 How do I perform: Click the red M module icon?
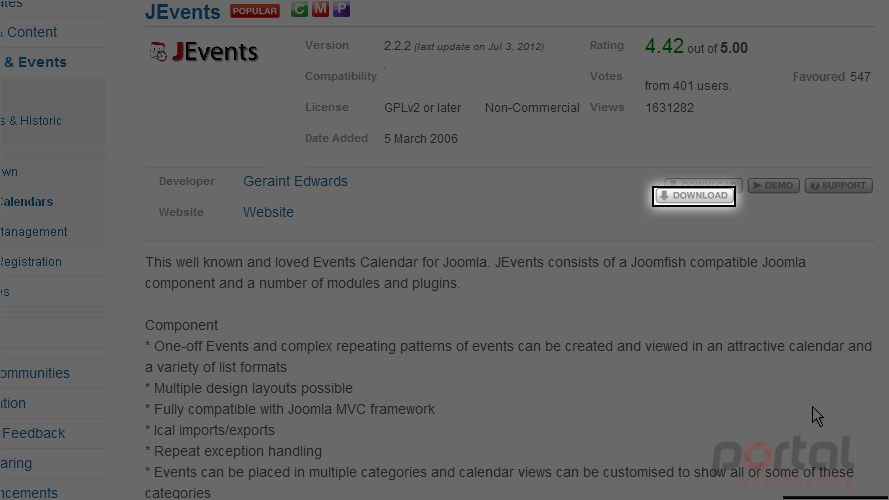click(320, 9)
